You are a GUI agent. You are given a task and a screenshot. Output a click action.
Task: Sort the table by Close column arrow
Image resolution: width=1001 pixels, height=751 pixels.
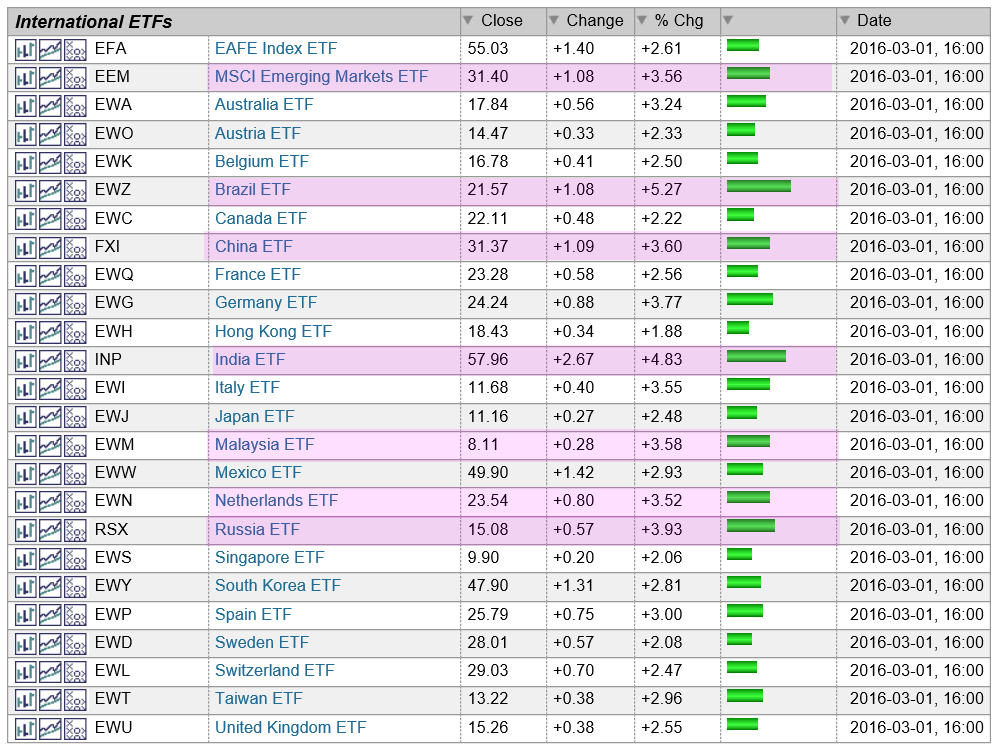tap(468, 21)
